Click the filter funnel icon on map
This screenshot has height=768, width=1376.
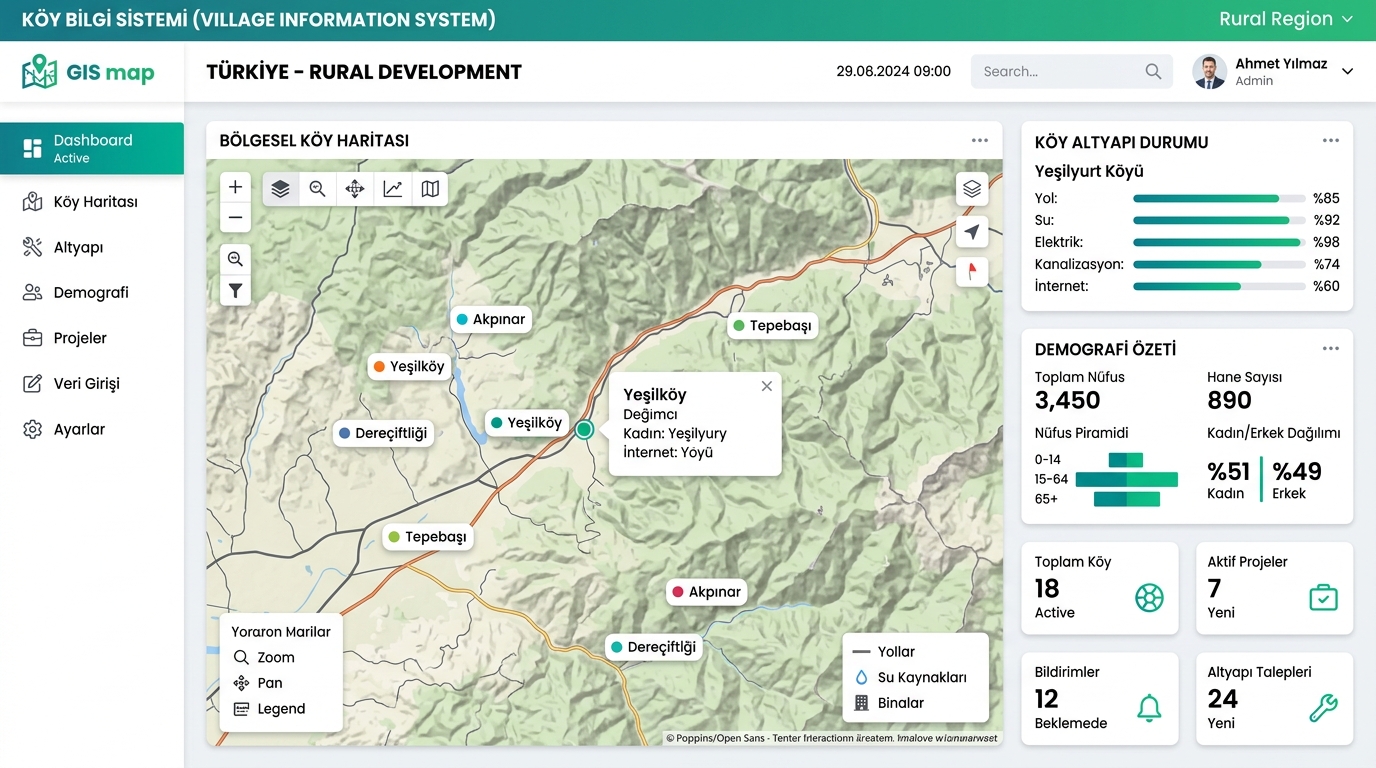[235, 291]
